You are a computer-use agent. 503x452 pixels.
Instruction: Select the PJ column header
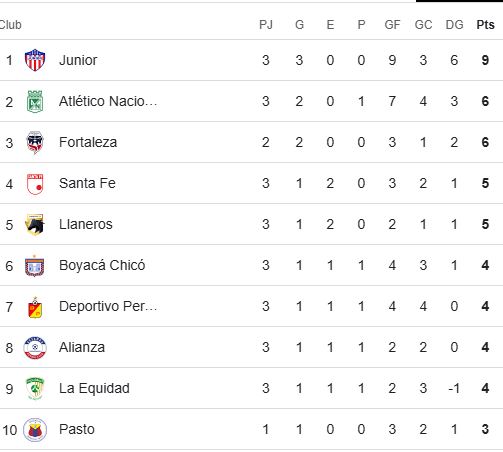(266, 25)
